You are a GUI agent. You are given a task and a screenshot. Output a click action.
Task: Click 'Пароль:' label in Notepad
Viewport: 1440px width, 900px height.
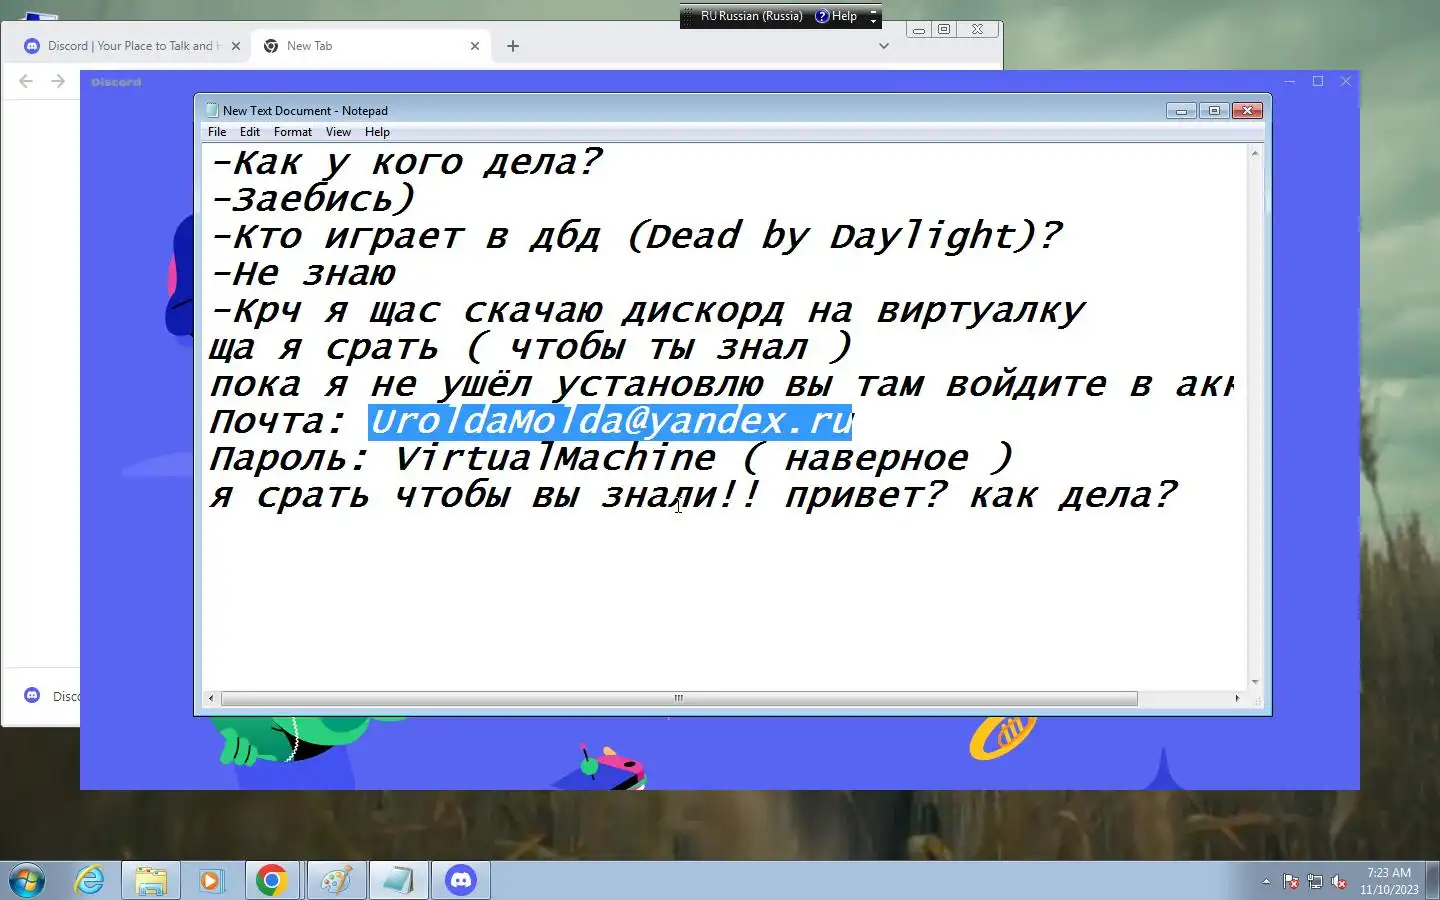289,458
